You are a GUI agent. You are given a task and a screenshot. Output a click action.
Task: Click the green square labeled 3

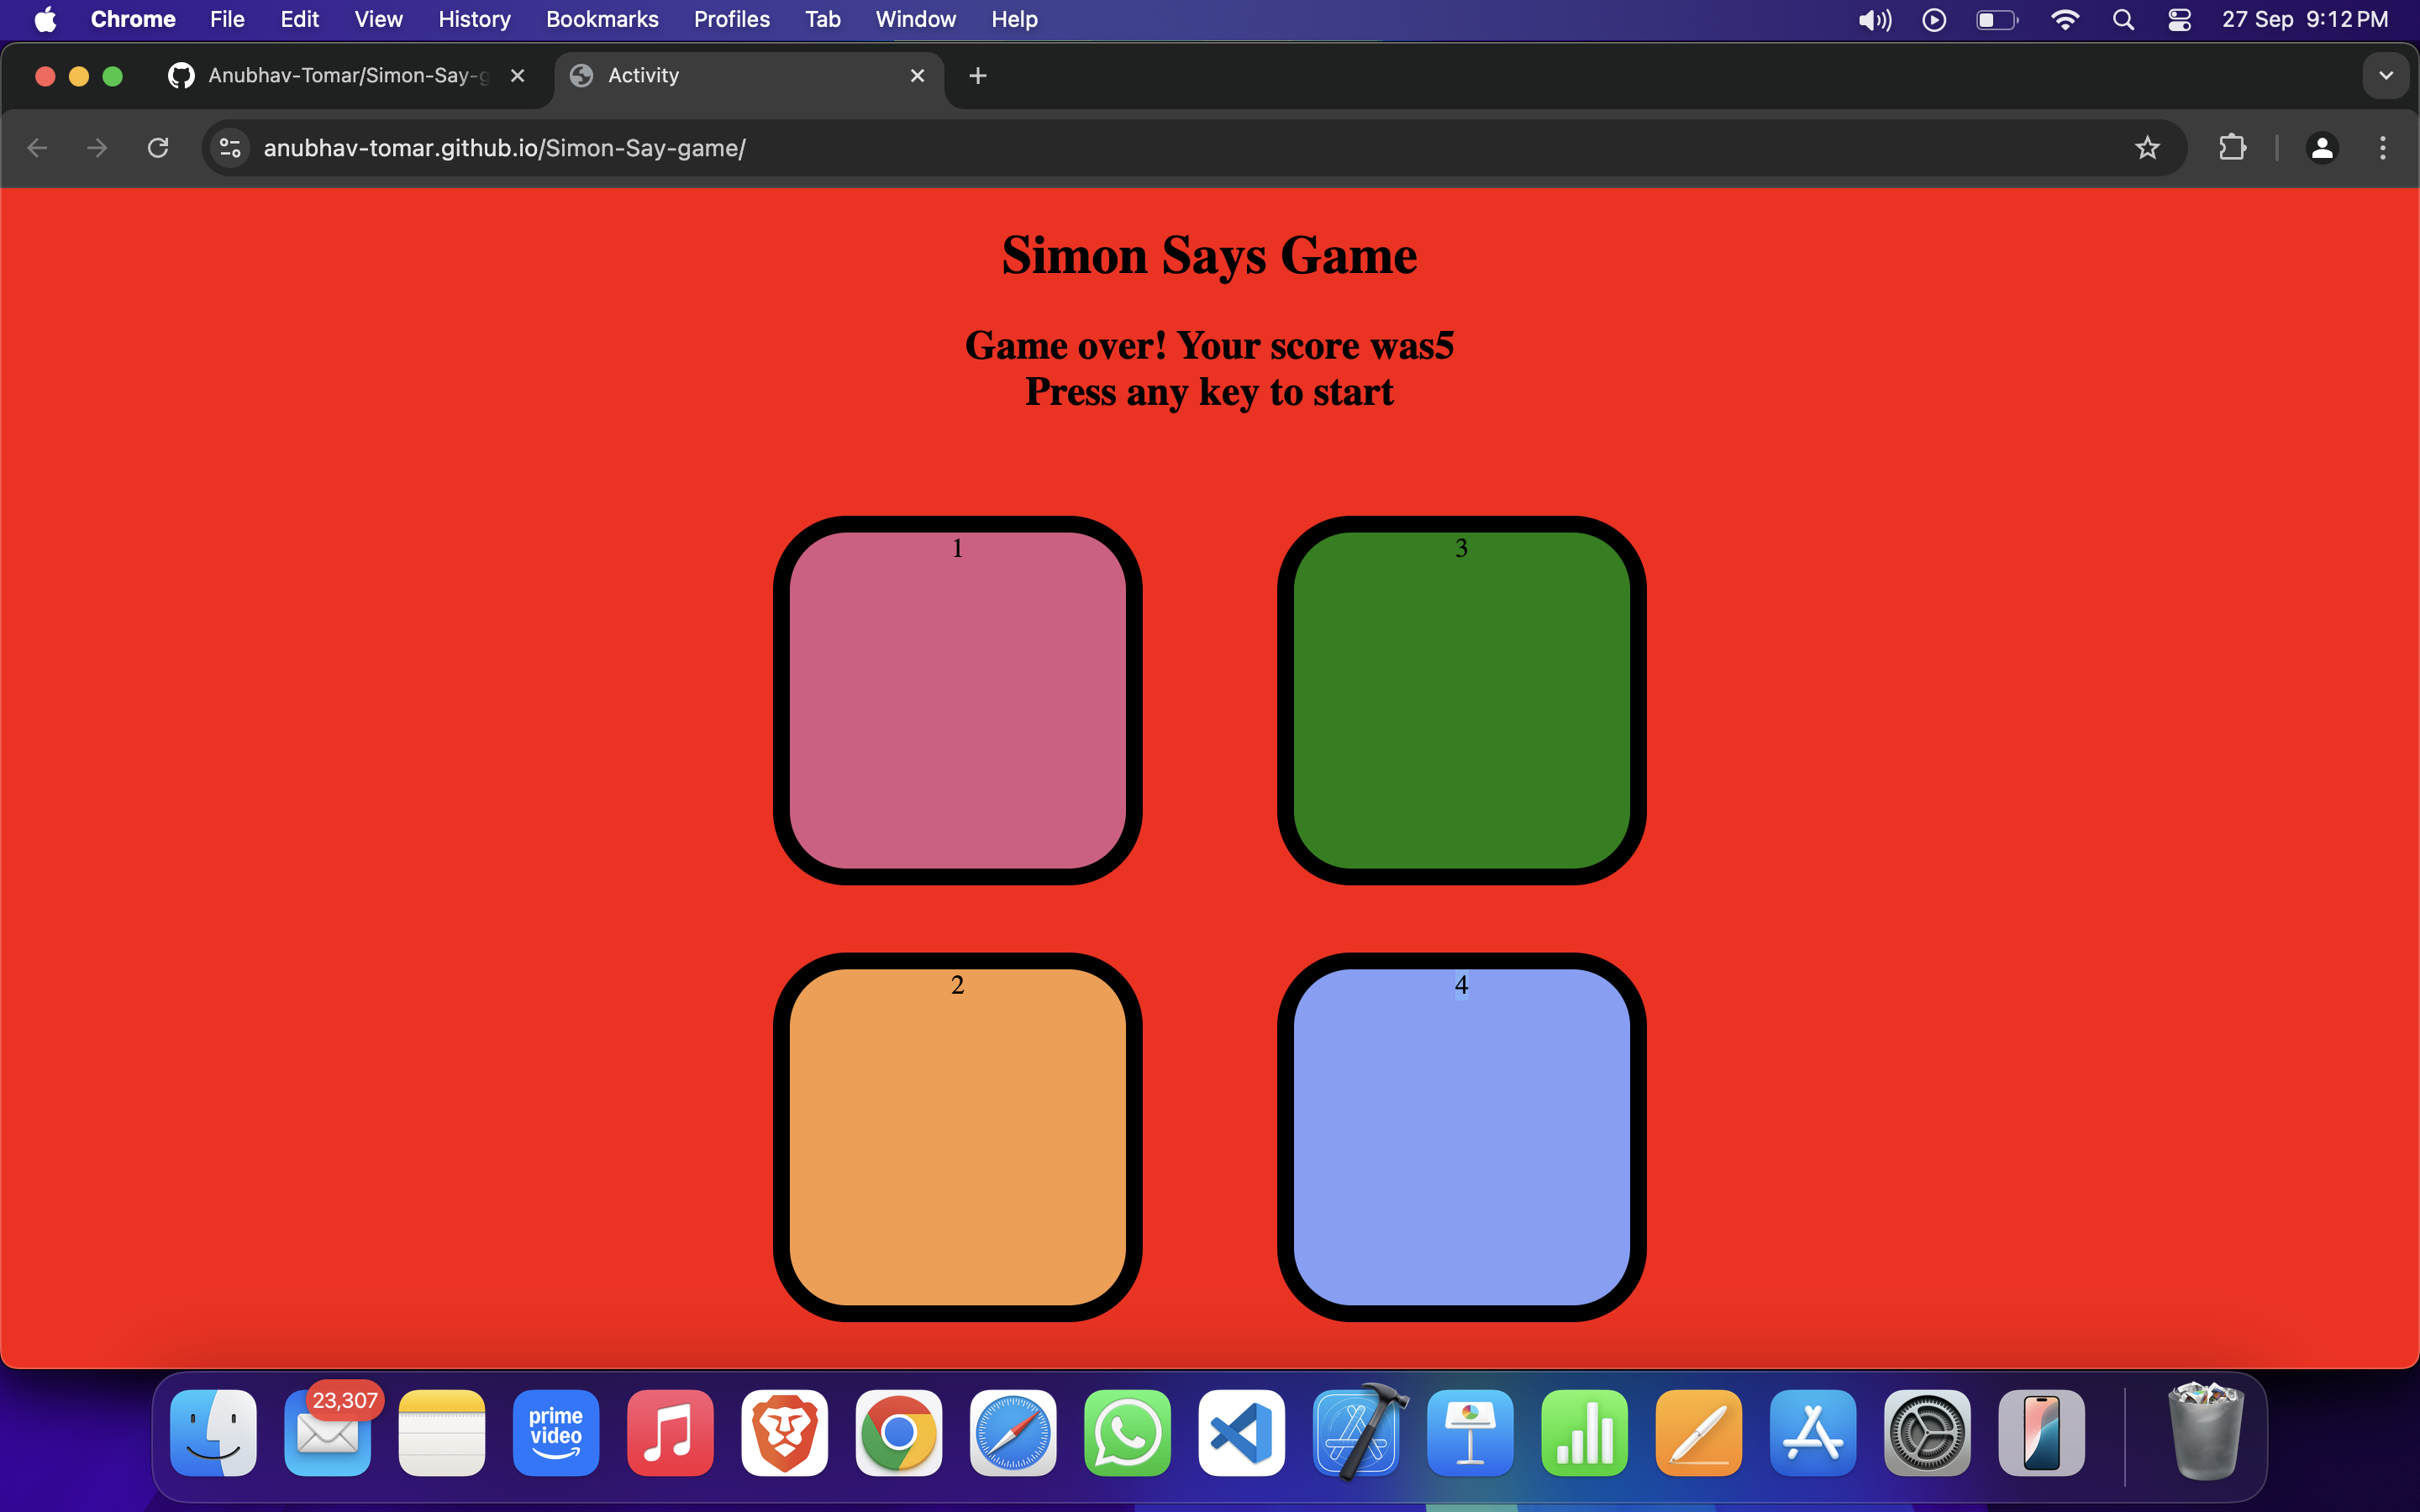pyautogui.click(x=1460, y=700)
